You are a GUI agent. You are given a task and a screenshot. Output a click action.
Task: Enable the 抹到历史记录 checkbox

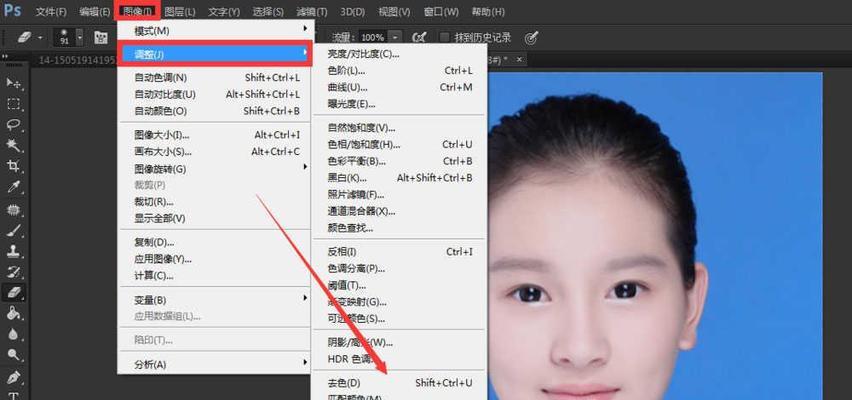[444, 38]
